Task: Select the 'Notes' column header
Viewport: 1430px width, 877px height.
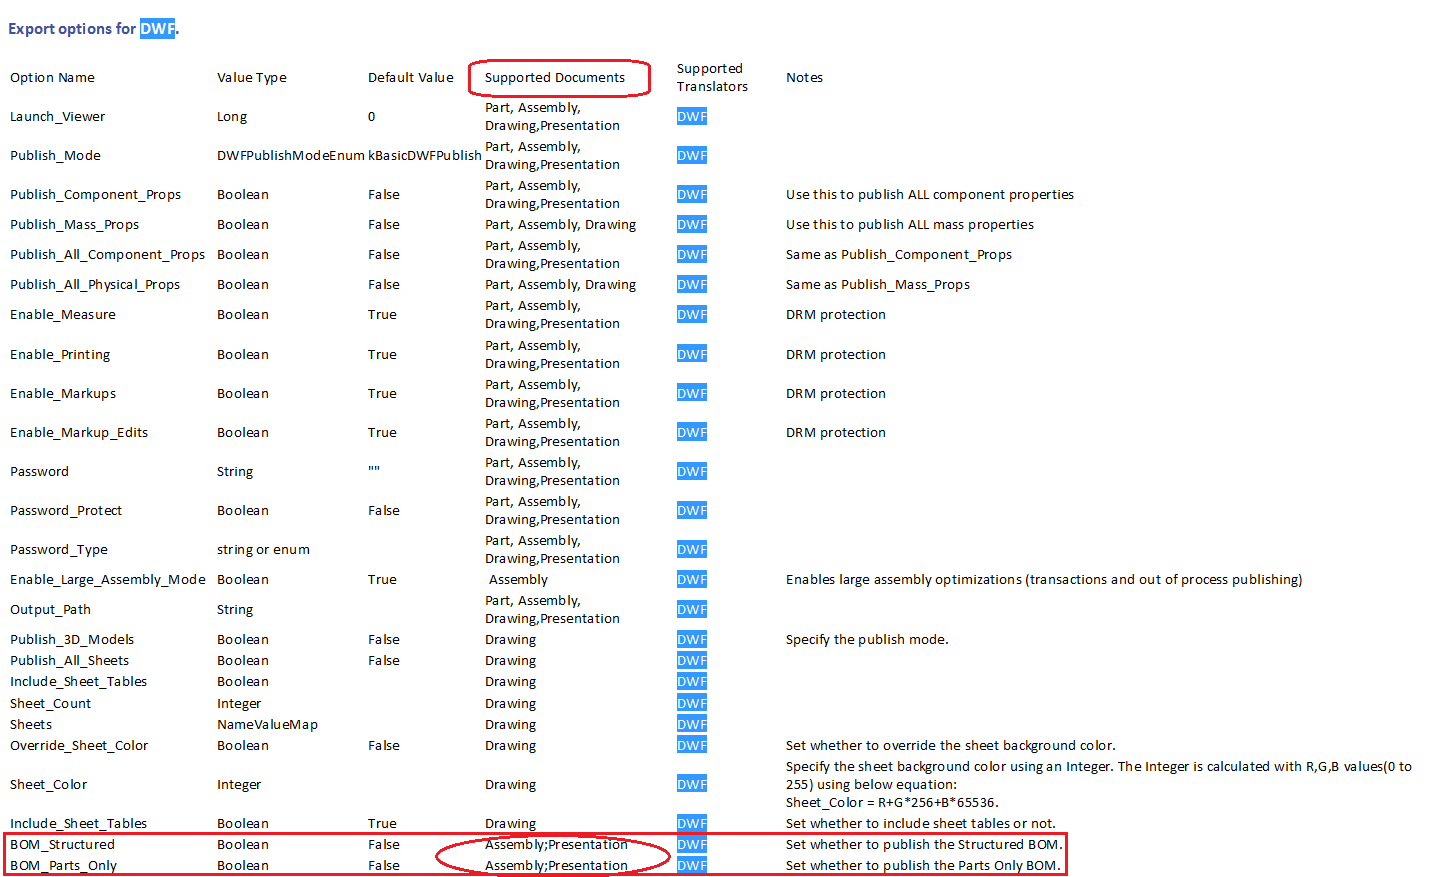Action: click(804, 78)
